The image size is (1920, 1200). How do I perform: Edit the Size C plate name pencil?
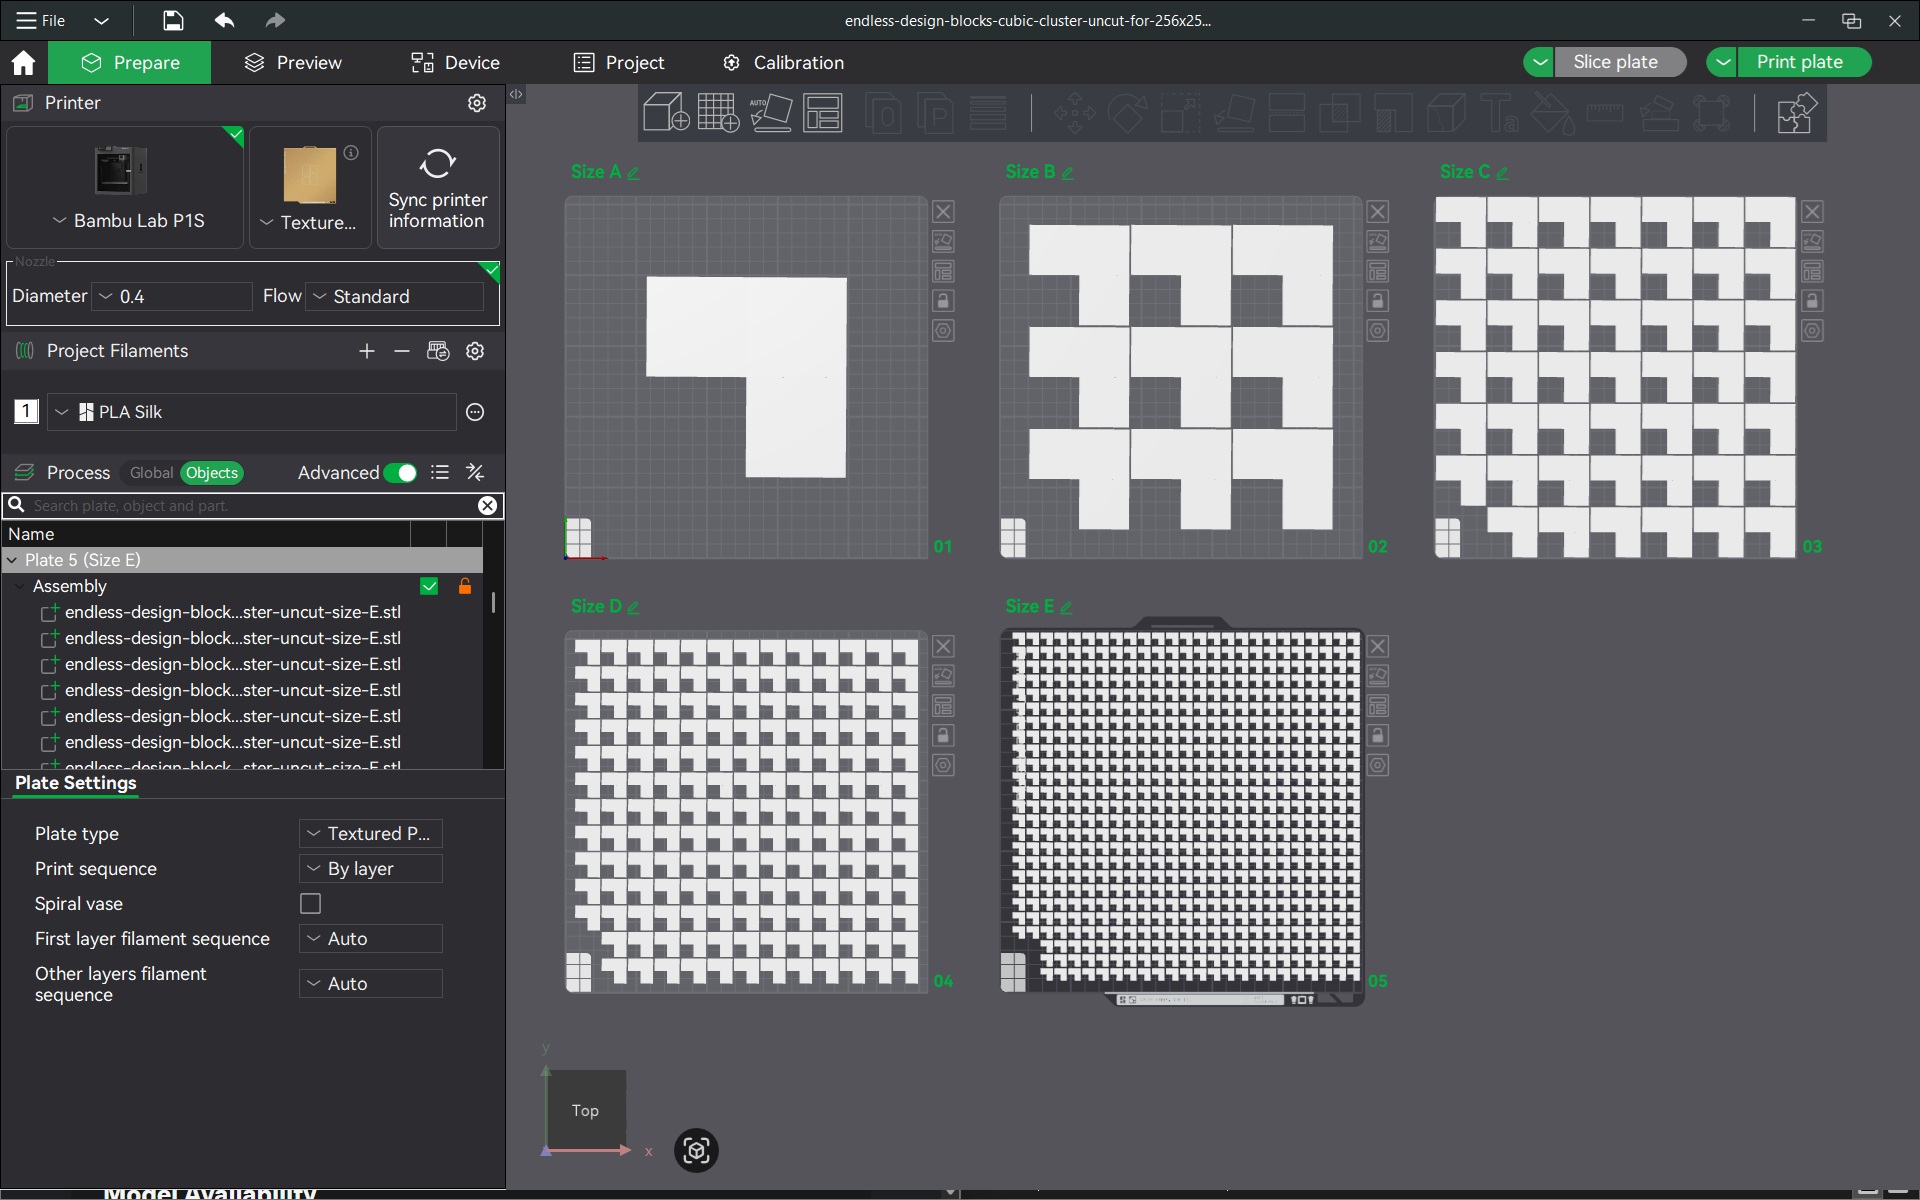pos(1502,173)
